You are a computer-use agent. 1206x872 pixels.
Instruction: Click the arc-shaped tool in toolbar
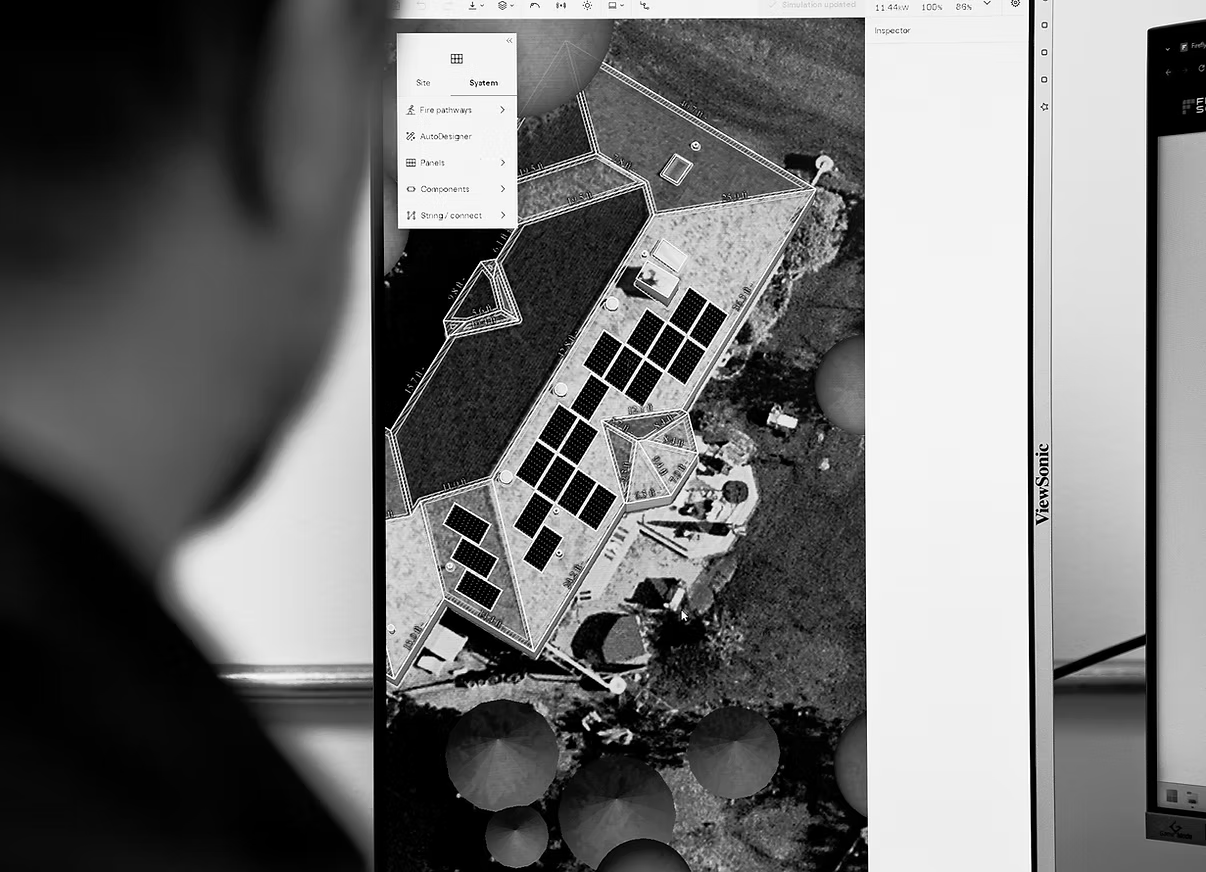535,6
